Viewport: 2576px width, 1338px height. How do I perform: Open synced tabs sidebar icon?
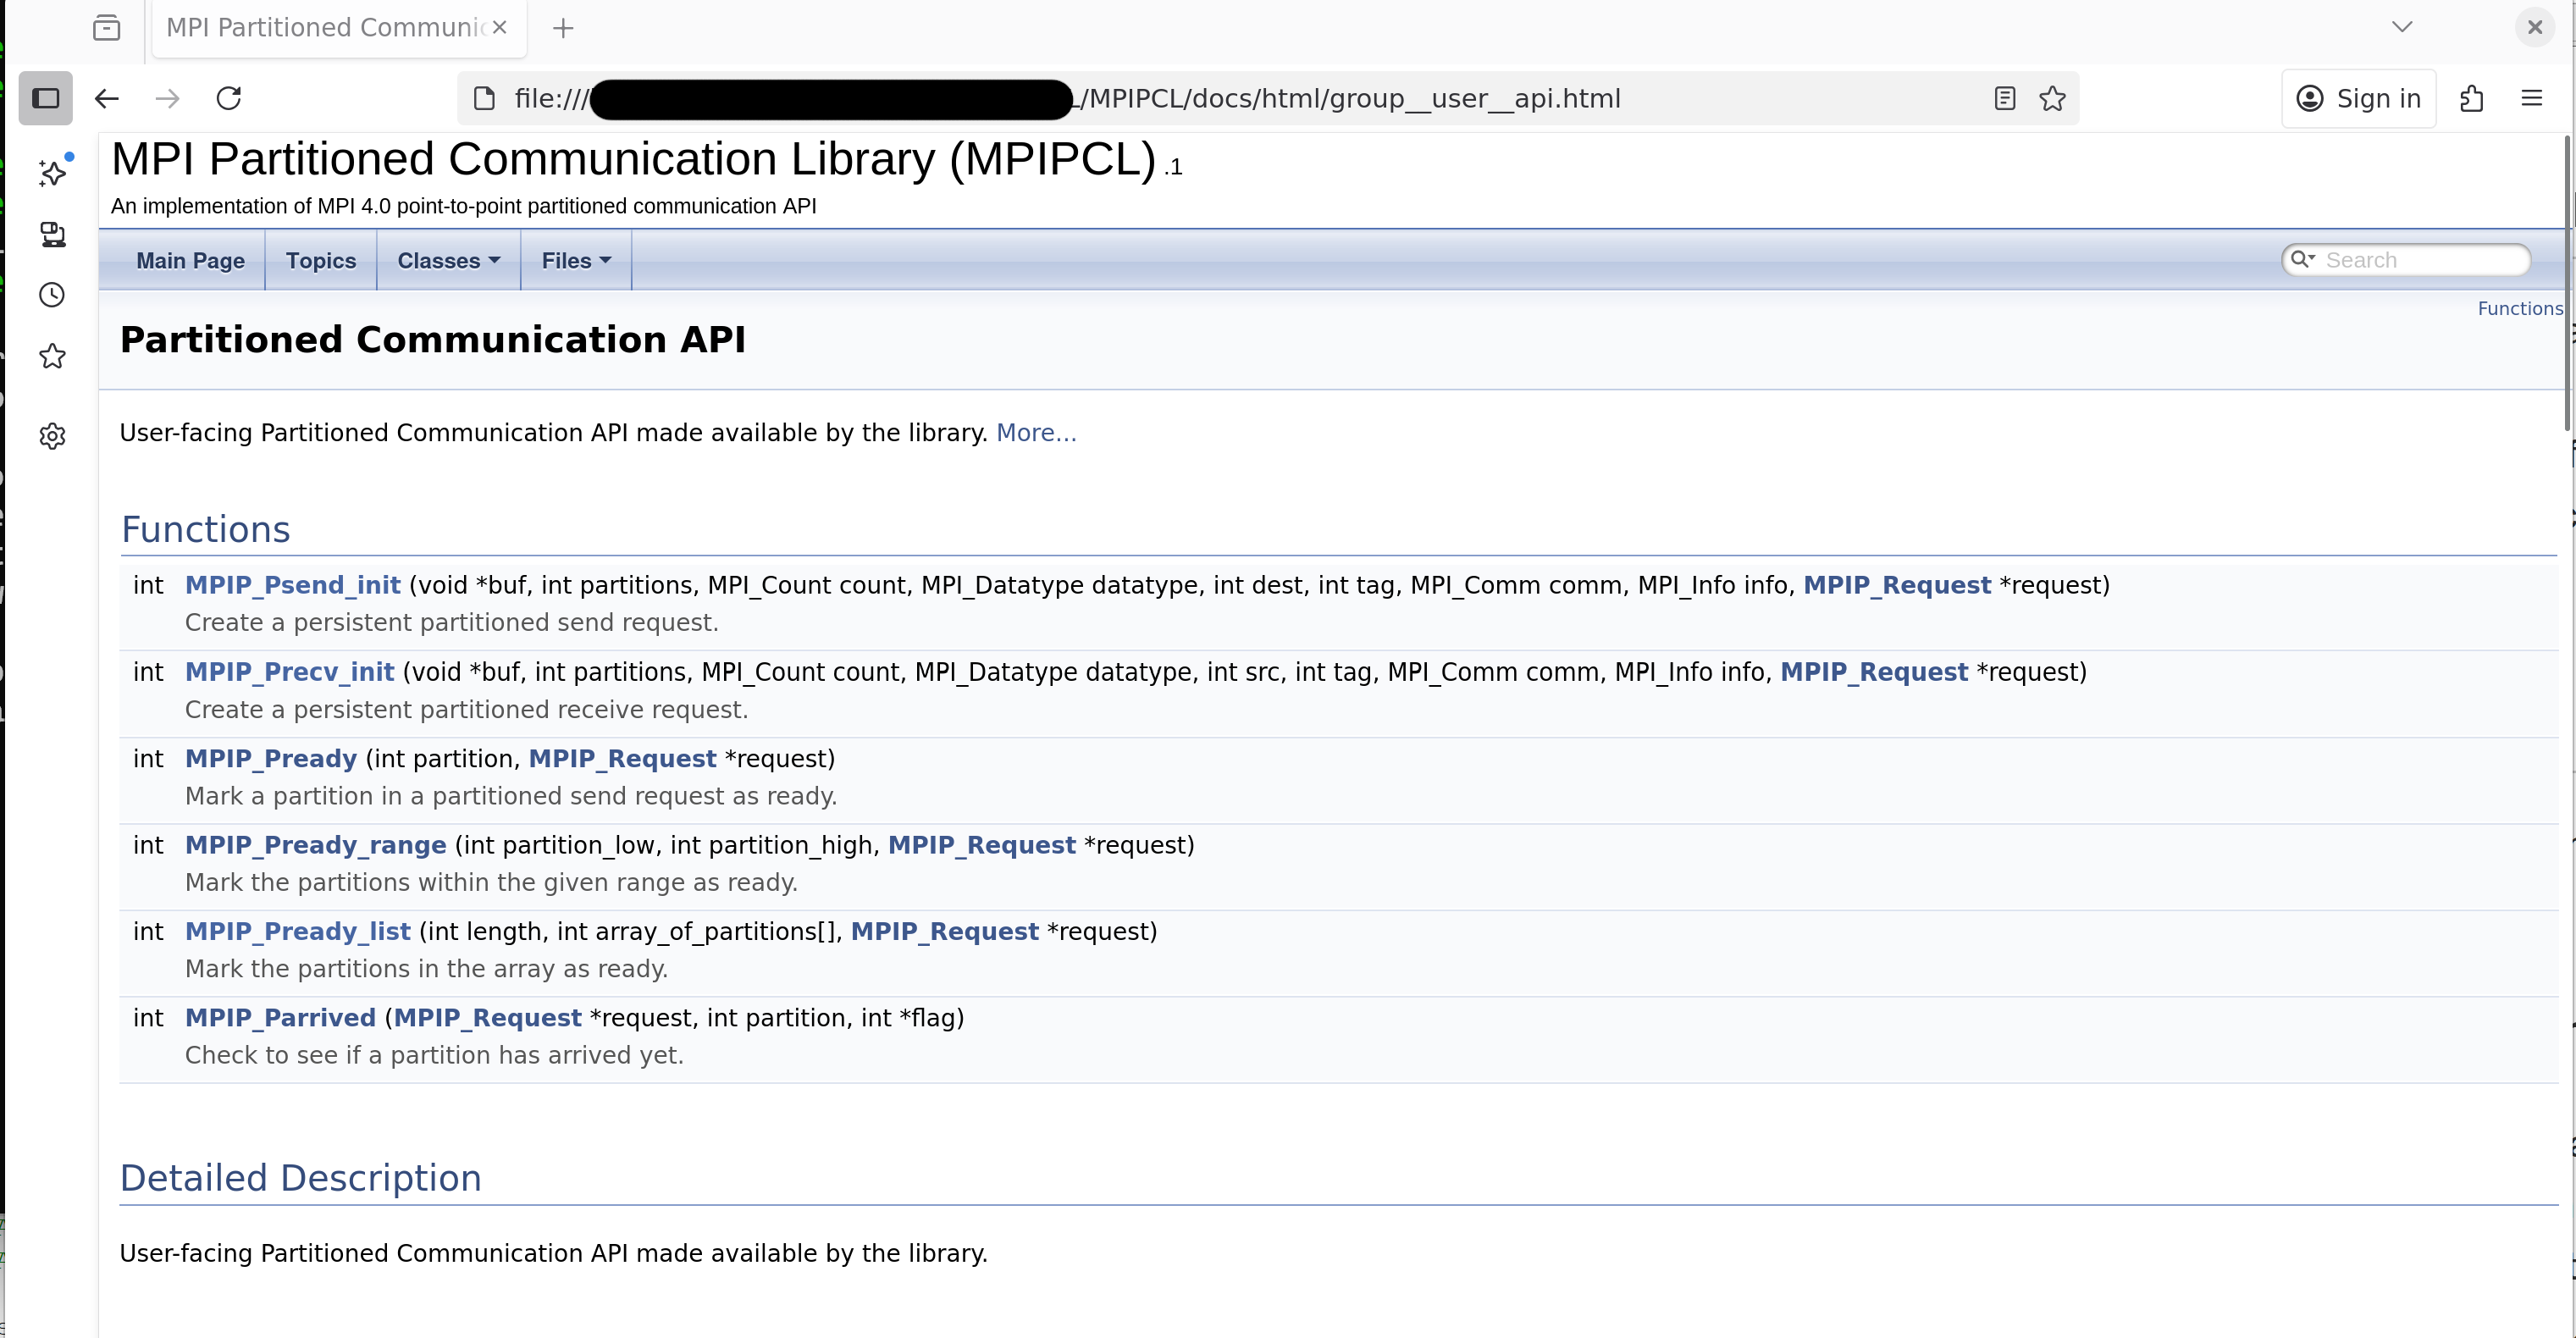pos(53,234)
